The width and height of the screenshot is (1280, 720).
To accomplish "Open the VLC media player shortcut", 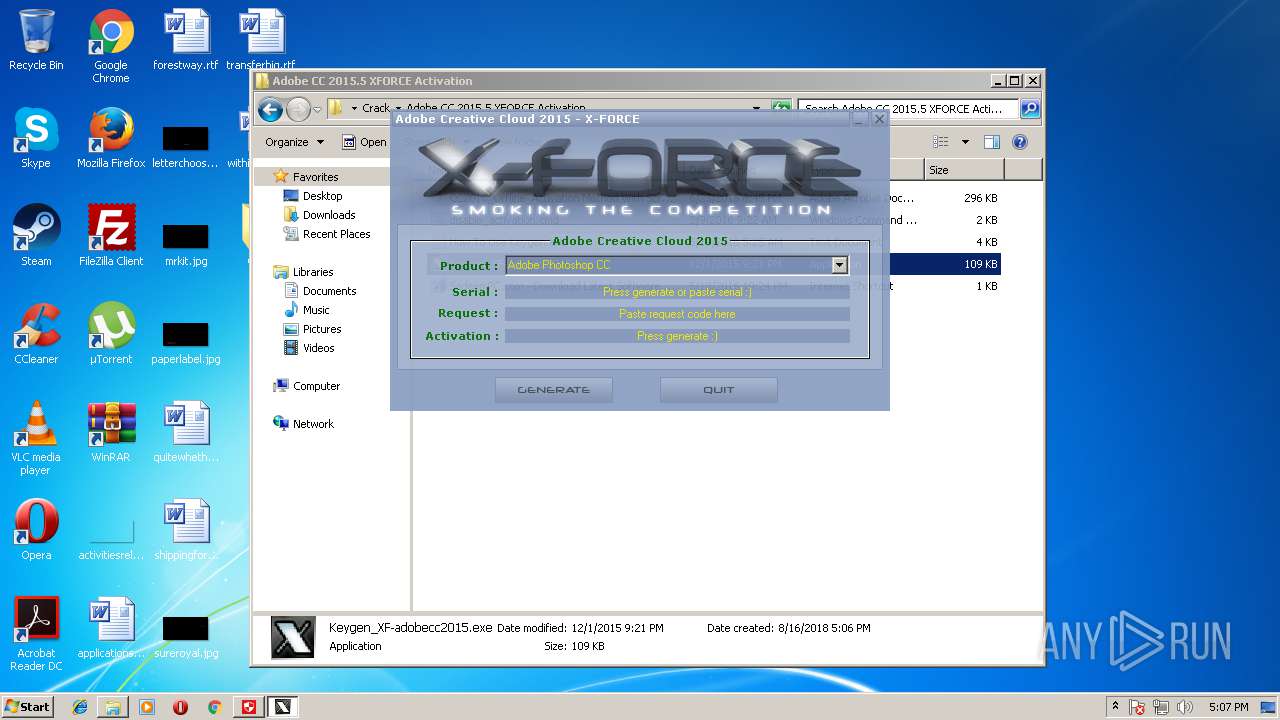I will 36,438.
